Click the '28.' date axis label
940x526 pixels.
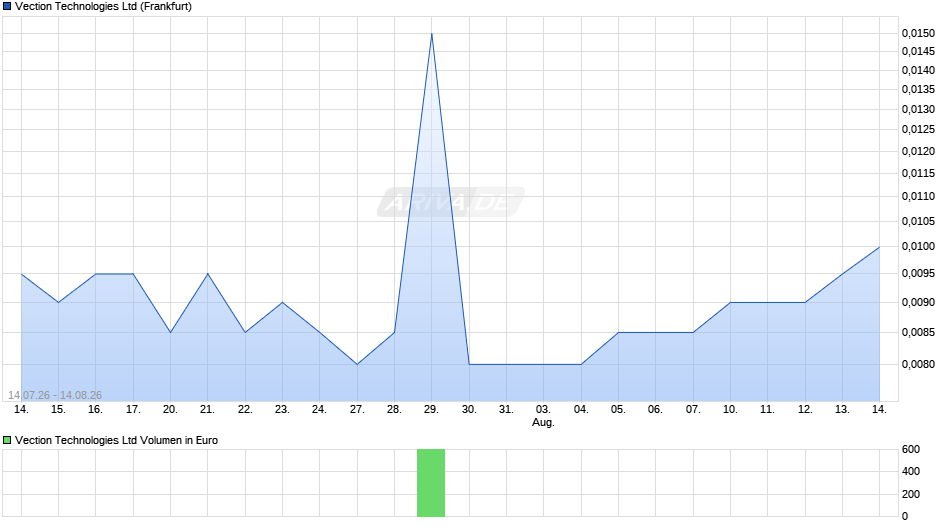pos(394,409)
